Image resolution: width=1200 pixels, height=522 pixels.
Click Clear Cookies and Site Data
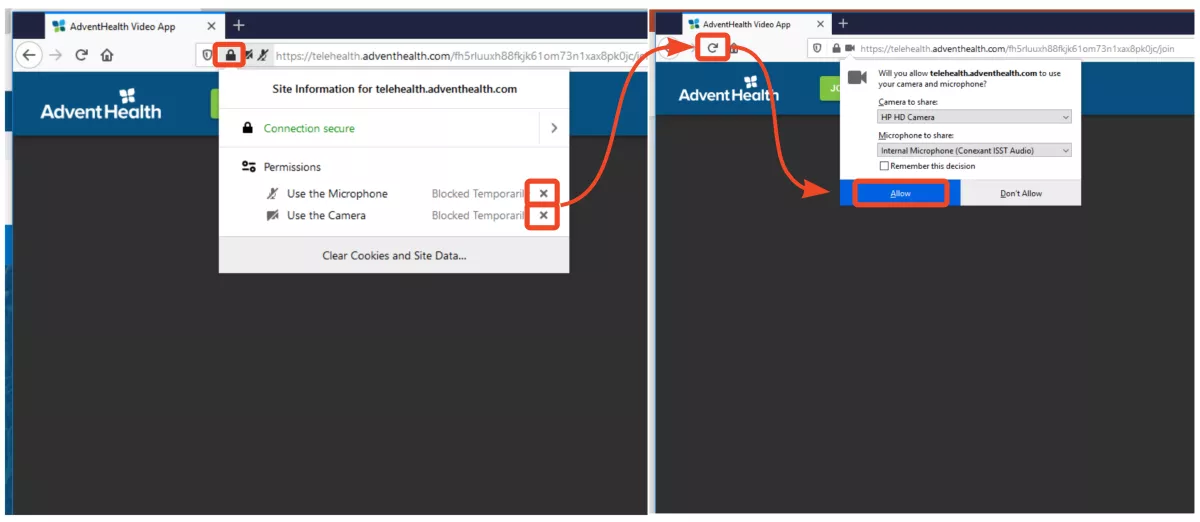(394, 256)
